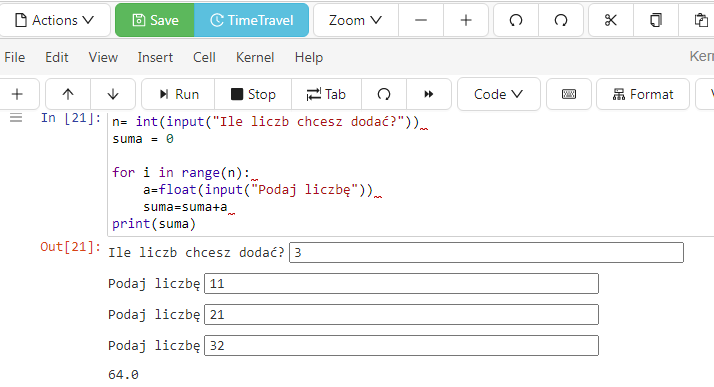Redo the last change

pos(561,20)
